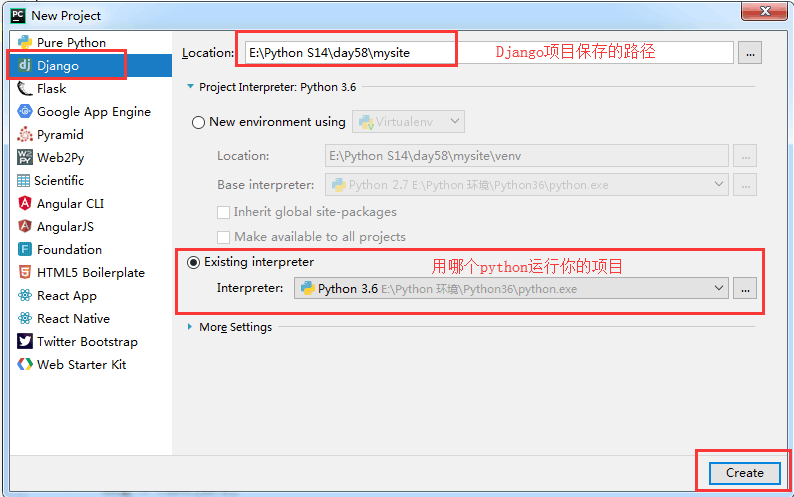Open the Base interpreter dropdown

coord(527,185)
